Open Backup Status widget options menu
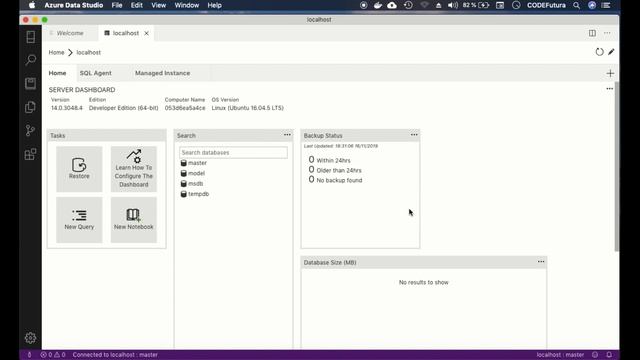 pos(414,135)
